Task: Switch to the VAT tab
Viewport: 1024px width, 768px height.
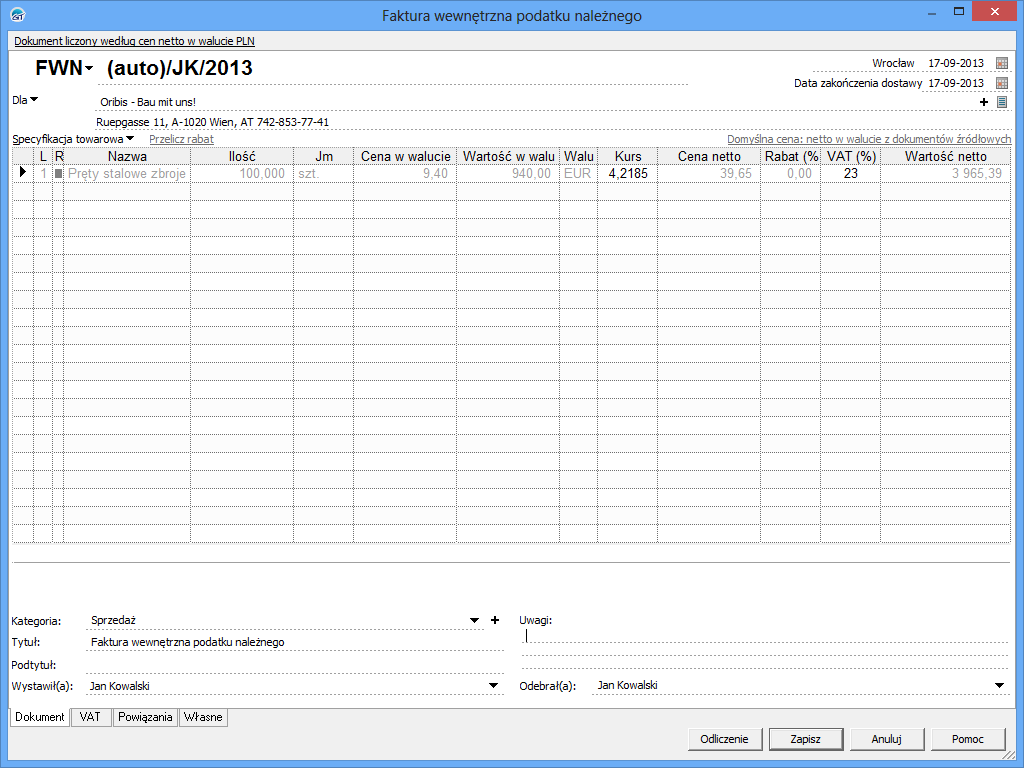Action: [x=90, y=717]
